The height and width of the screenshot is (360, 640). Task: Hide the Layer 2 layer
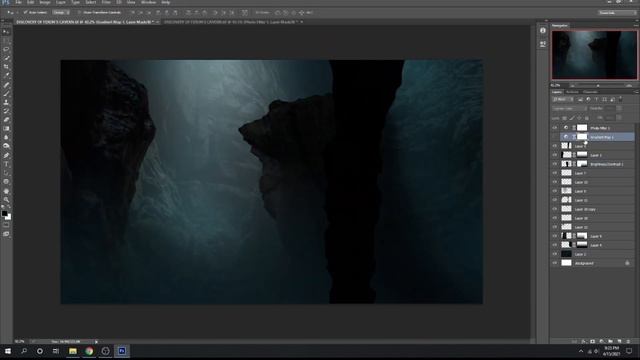(x=555, y=254)
